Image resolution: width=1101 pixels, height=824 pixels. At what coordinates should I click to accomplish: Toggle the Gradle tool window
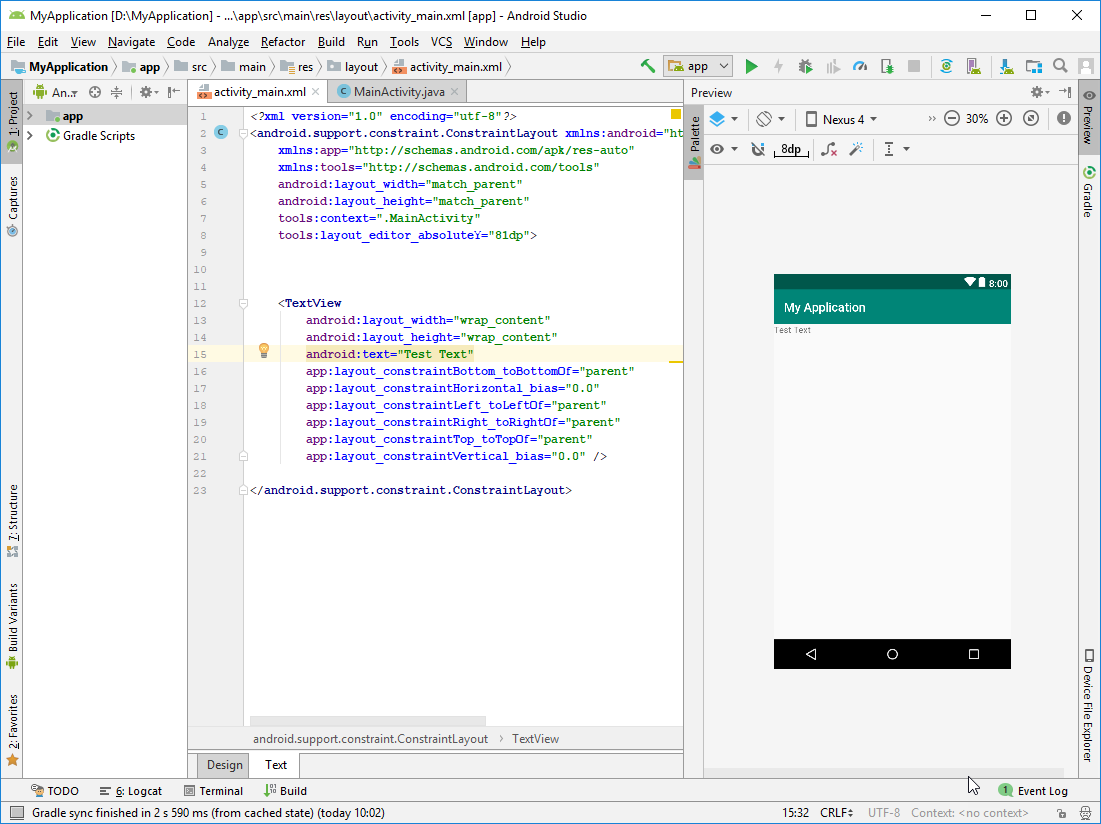click(1088, 191)
